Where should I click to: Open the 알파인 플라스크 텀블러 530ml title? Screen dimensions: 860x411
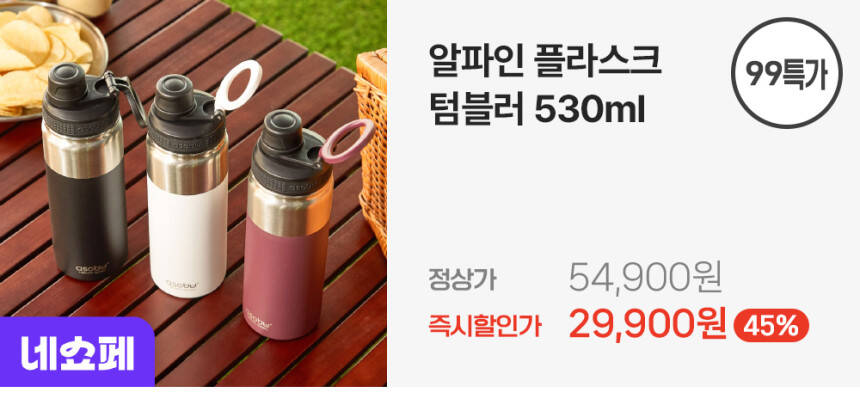point(544,87)
